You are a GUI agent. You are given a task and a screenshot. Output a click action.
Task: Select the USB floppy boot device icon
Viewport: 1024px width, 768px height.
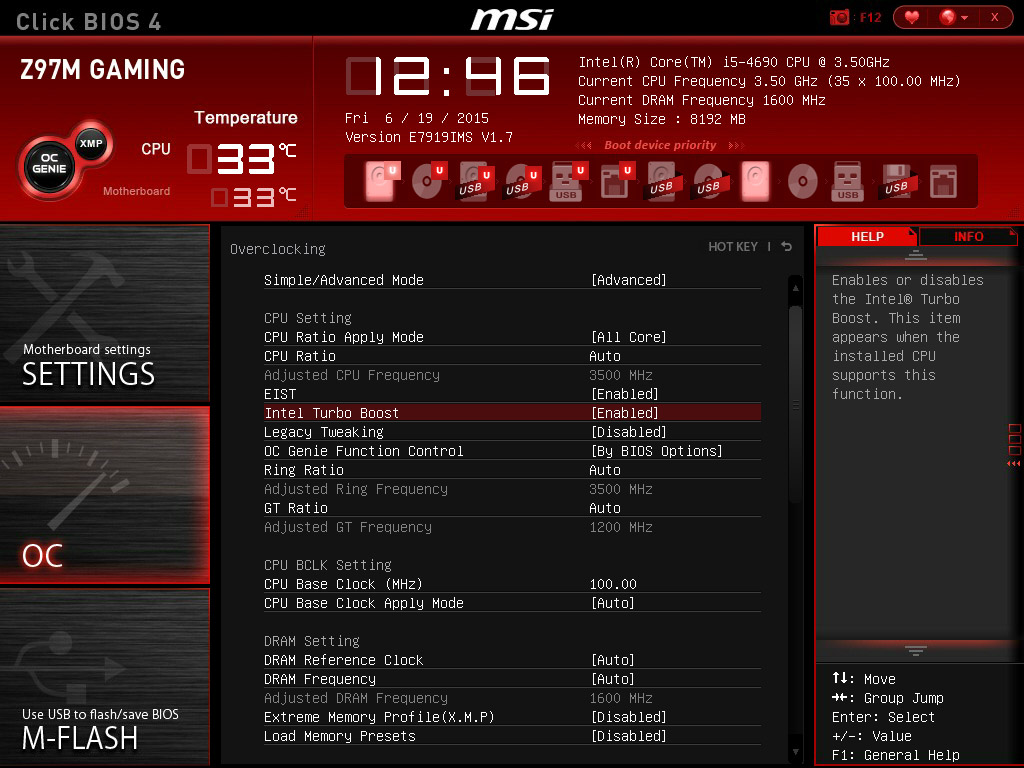[896, 181]
